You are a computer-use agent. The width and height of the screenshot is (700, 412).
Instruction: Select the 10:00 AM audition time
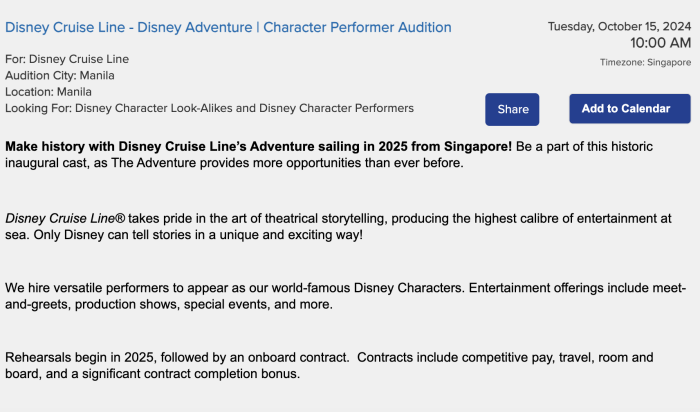point(660,43)
